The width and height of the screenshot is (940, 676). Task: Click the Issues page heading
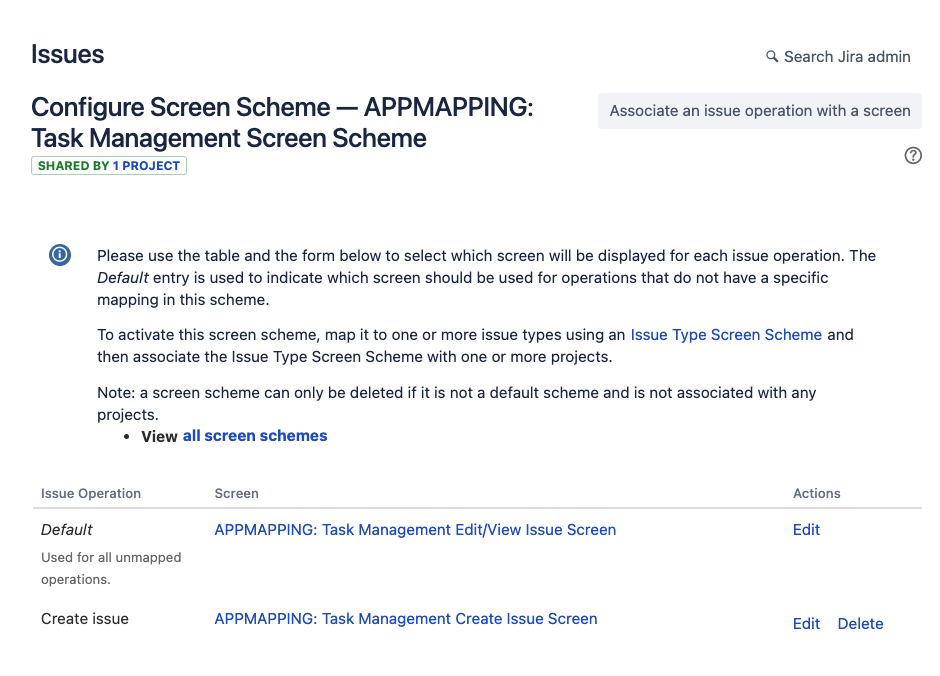pyautogui.click(x=67, y=54)
